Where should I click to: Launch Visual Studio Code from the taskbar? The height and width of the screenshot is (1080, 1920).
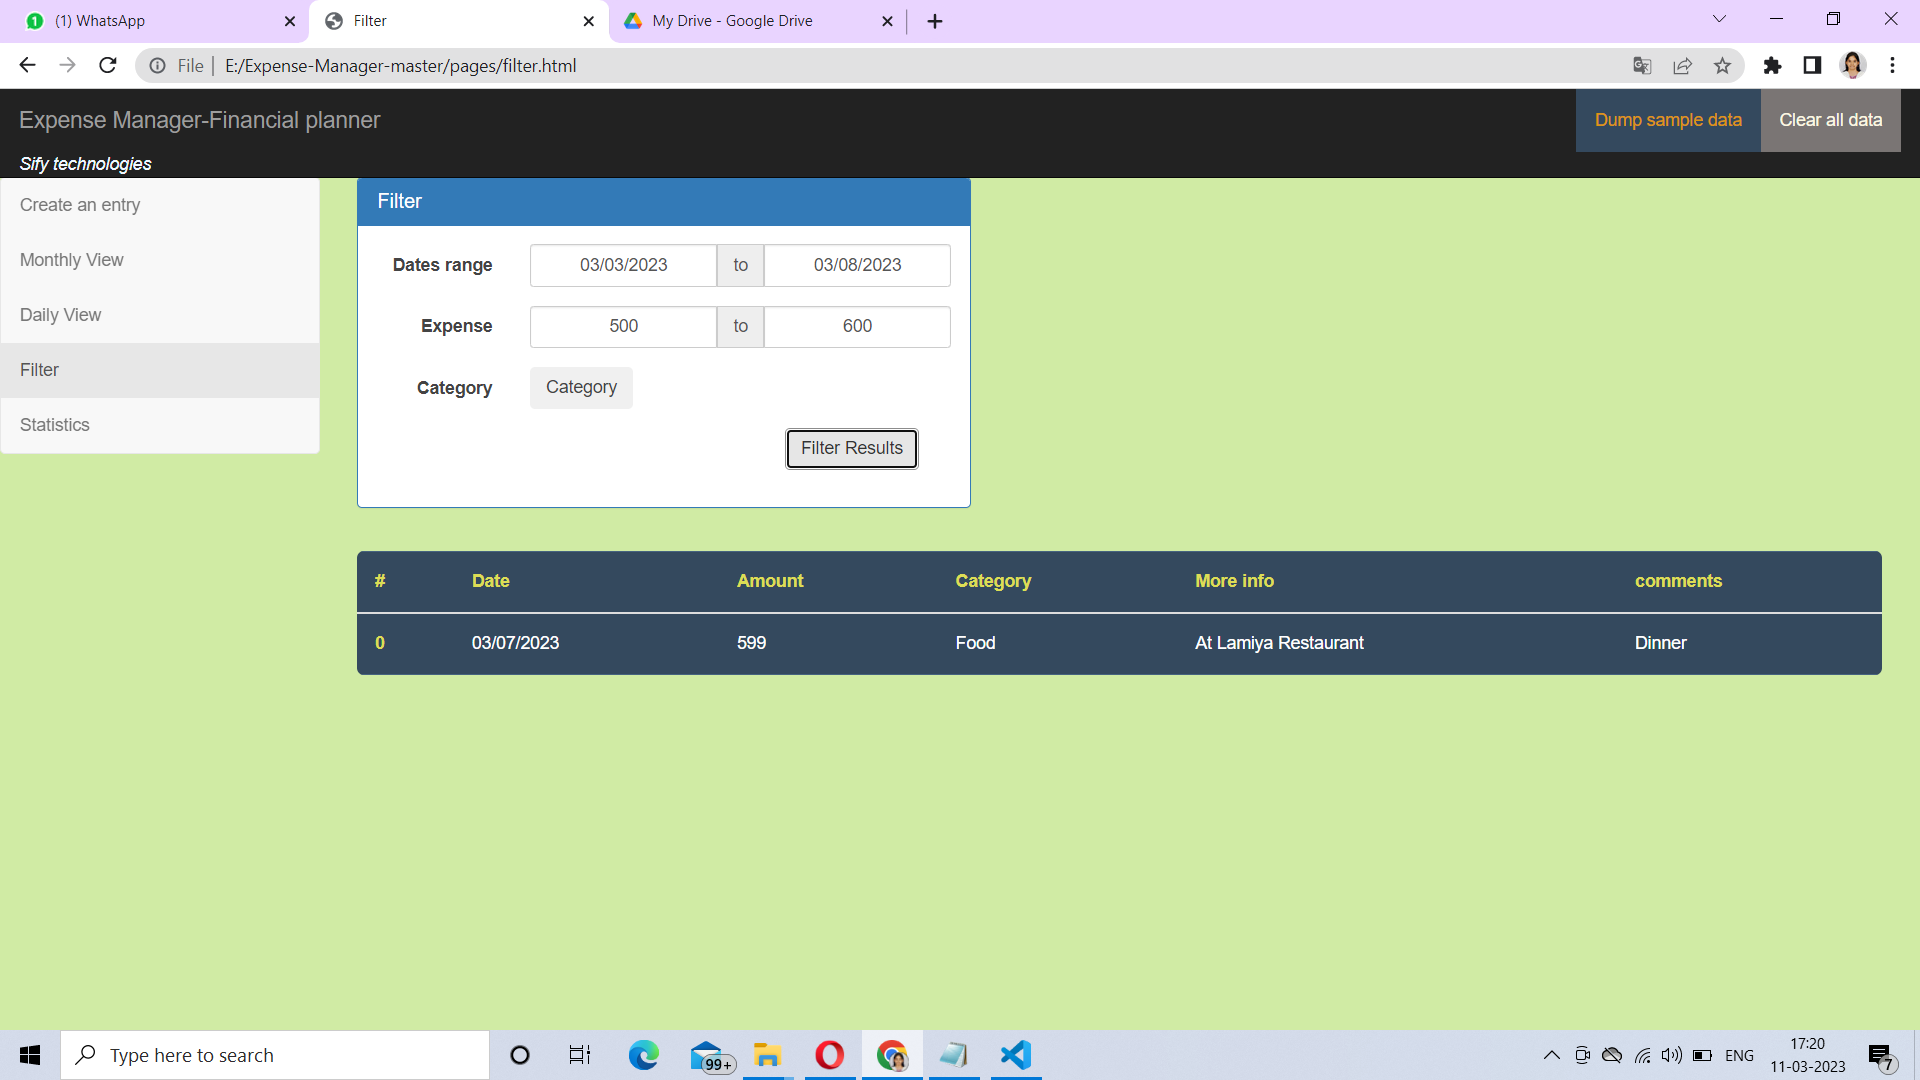point(1015,1054)
